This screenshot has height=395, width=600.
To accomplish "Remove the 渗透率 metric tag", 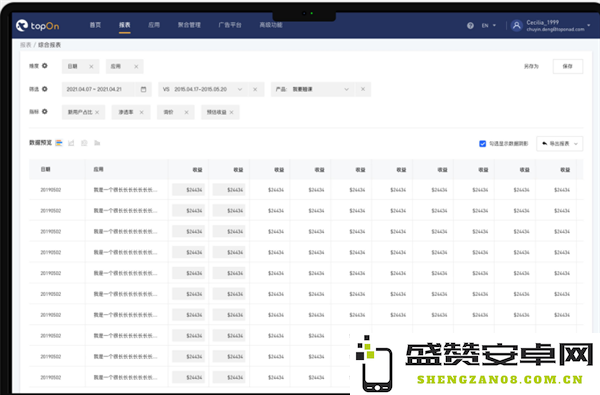I will pyautogui.click(x=142, y=112).
